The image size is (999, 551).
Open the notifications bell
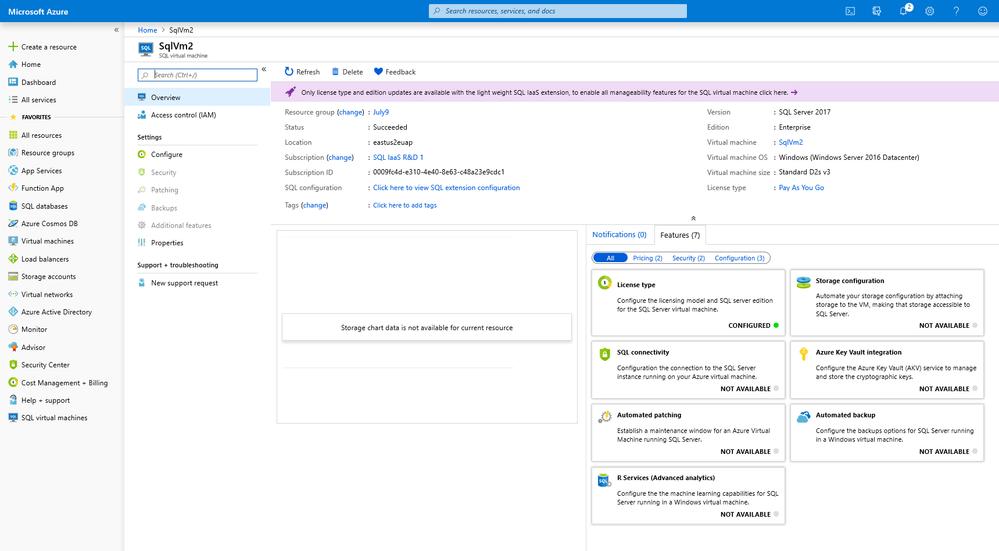point(903,11)
